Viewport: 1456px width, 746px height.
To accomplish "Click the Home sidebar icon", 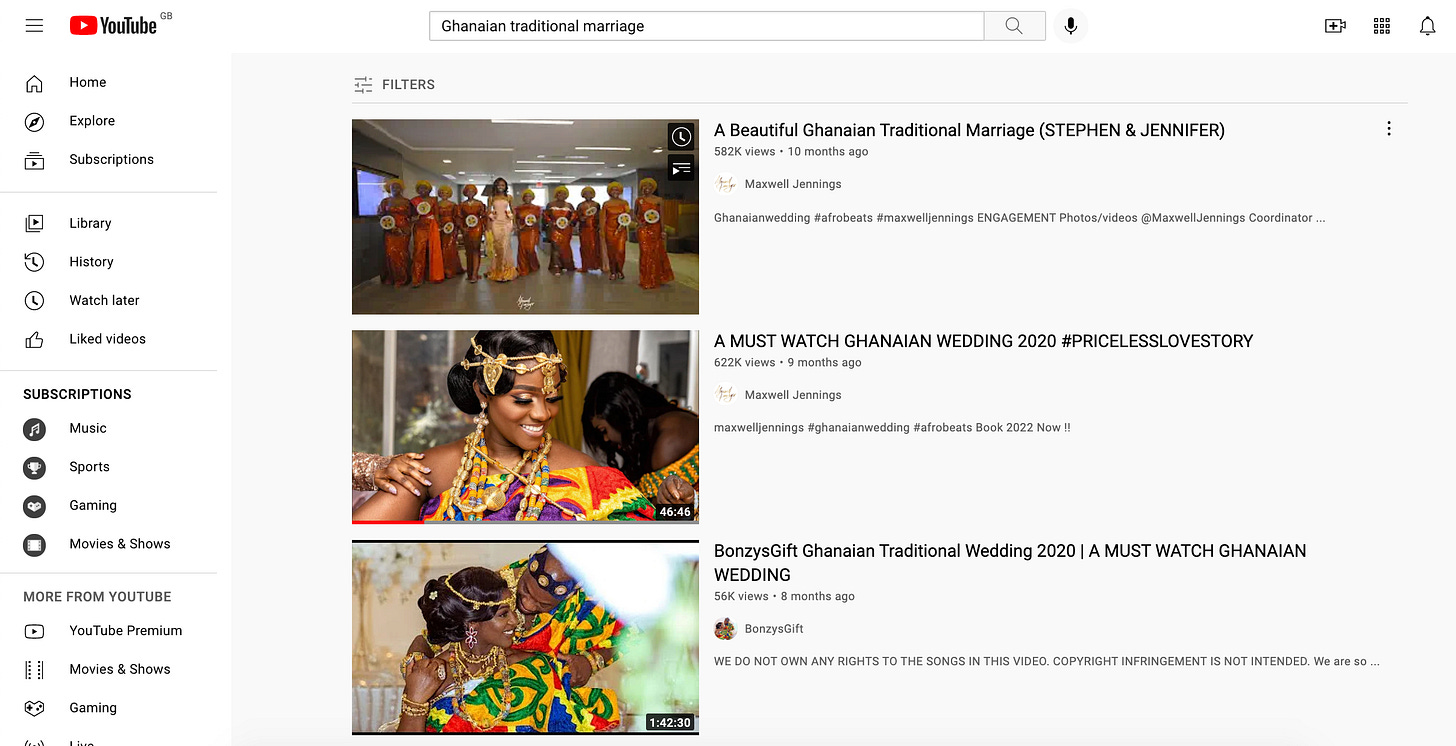I will (34, 82).
